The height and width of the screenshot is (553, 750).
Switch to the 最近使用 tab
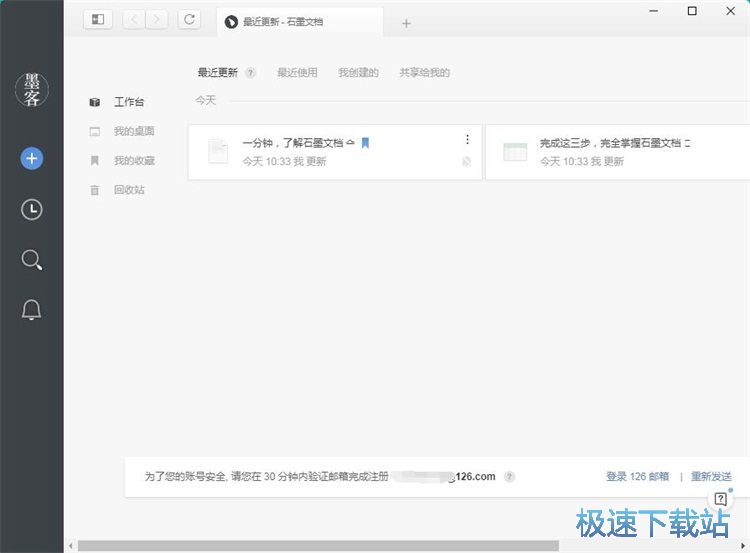point(297,73)
